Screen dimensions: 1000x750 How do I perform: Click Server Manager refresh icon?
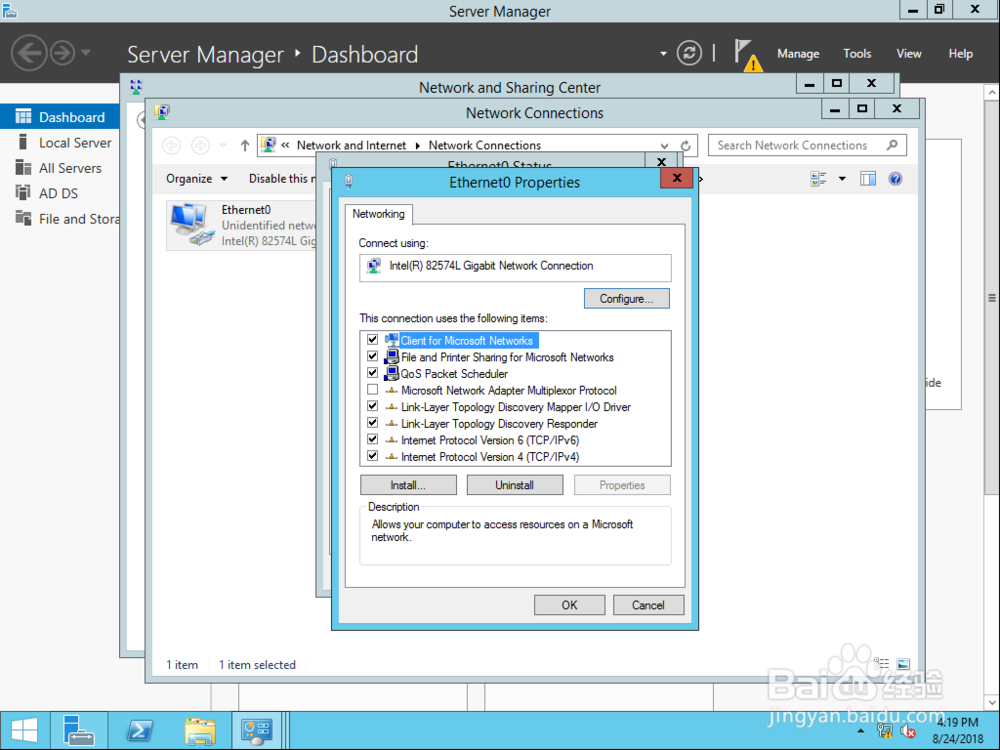[x=689, y=53]
